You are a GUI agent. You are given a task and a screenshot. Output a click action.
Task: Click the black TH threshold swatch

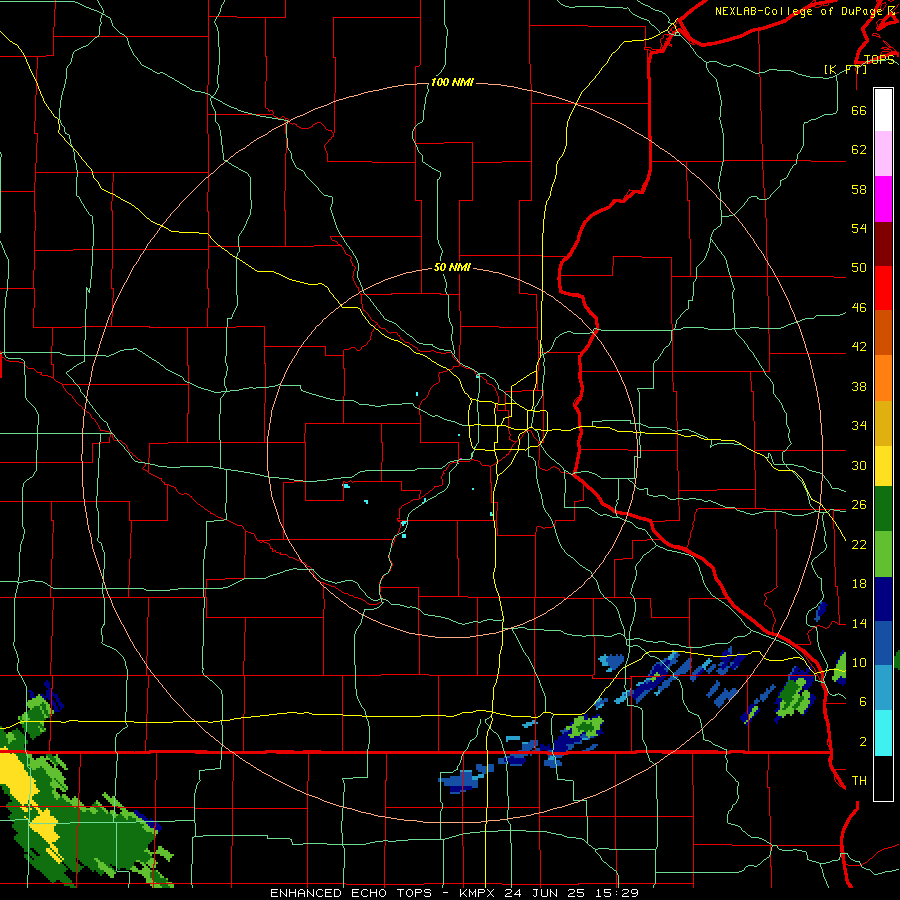(x=883, y=778)
